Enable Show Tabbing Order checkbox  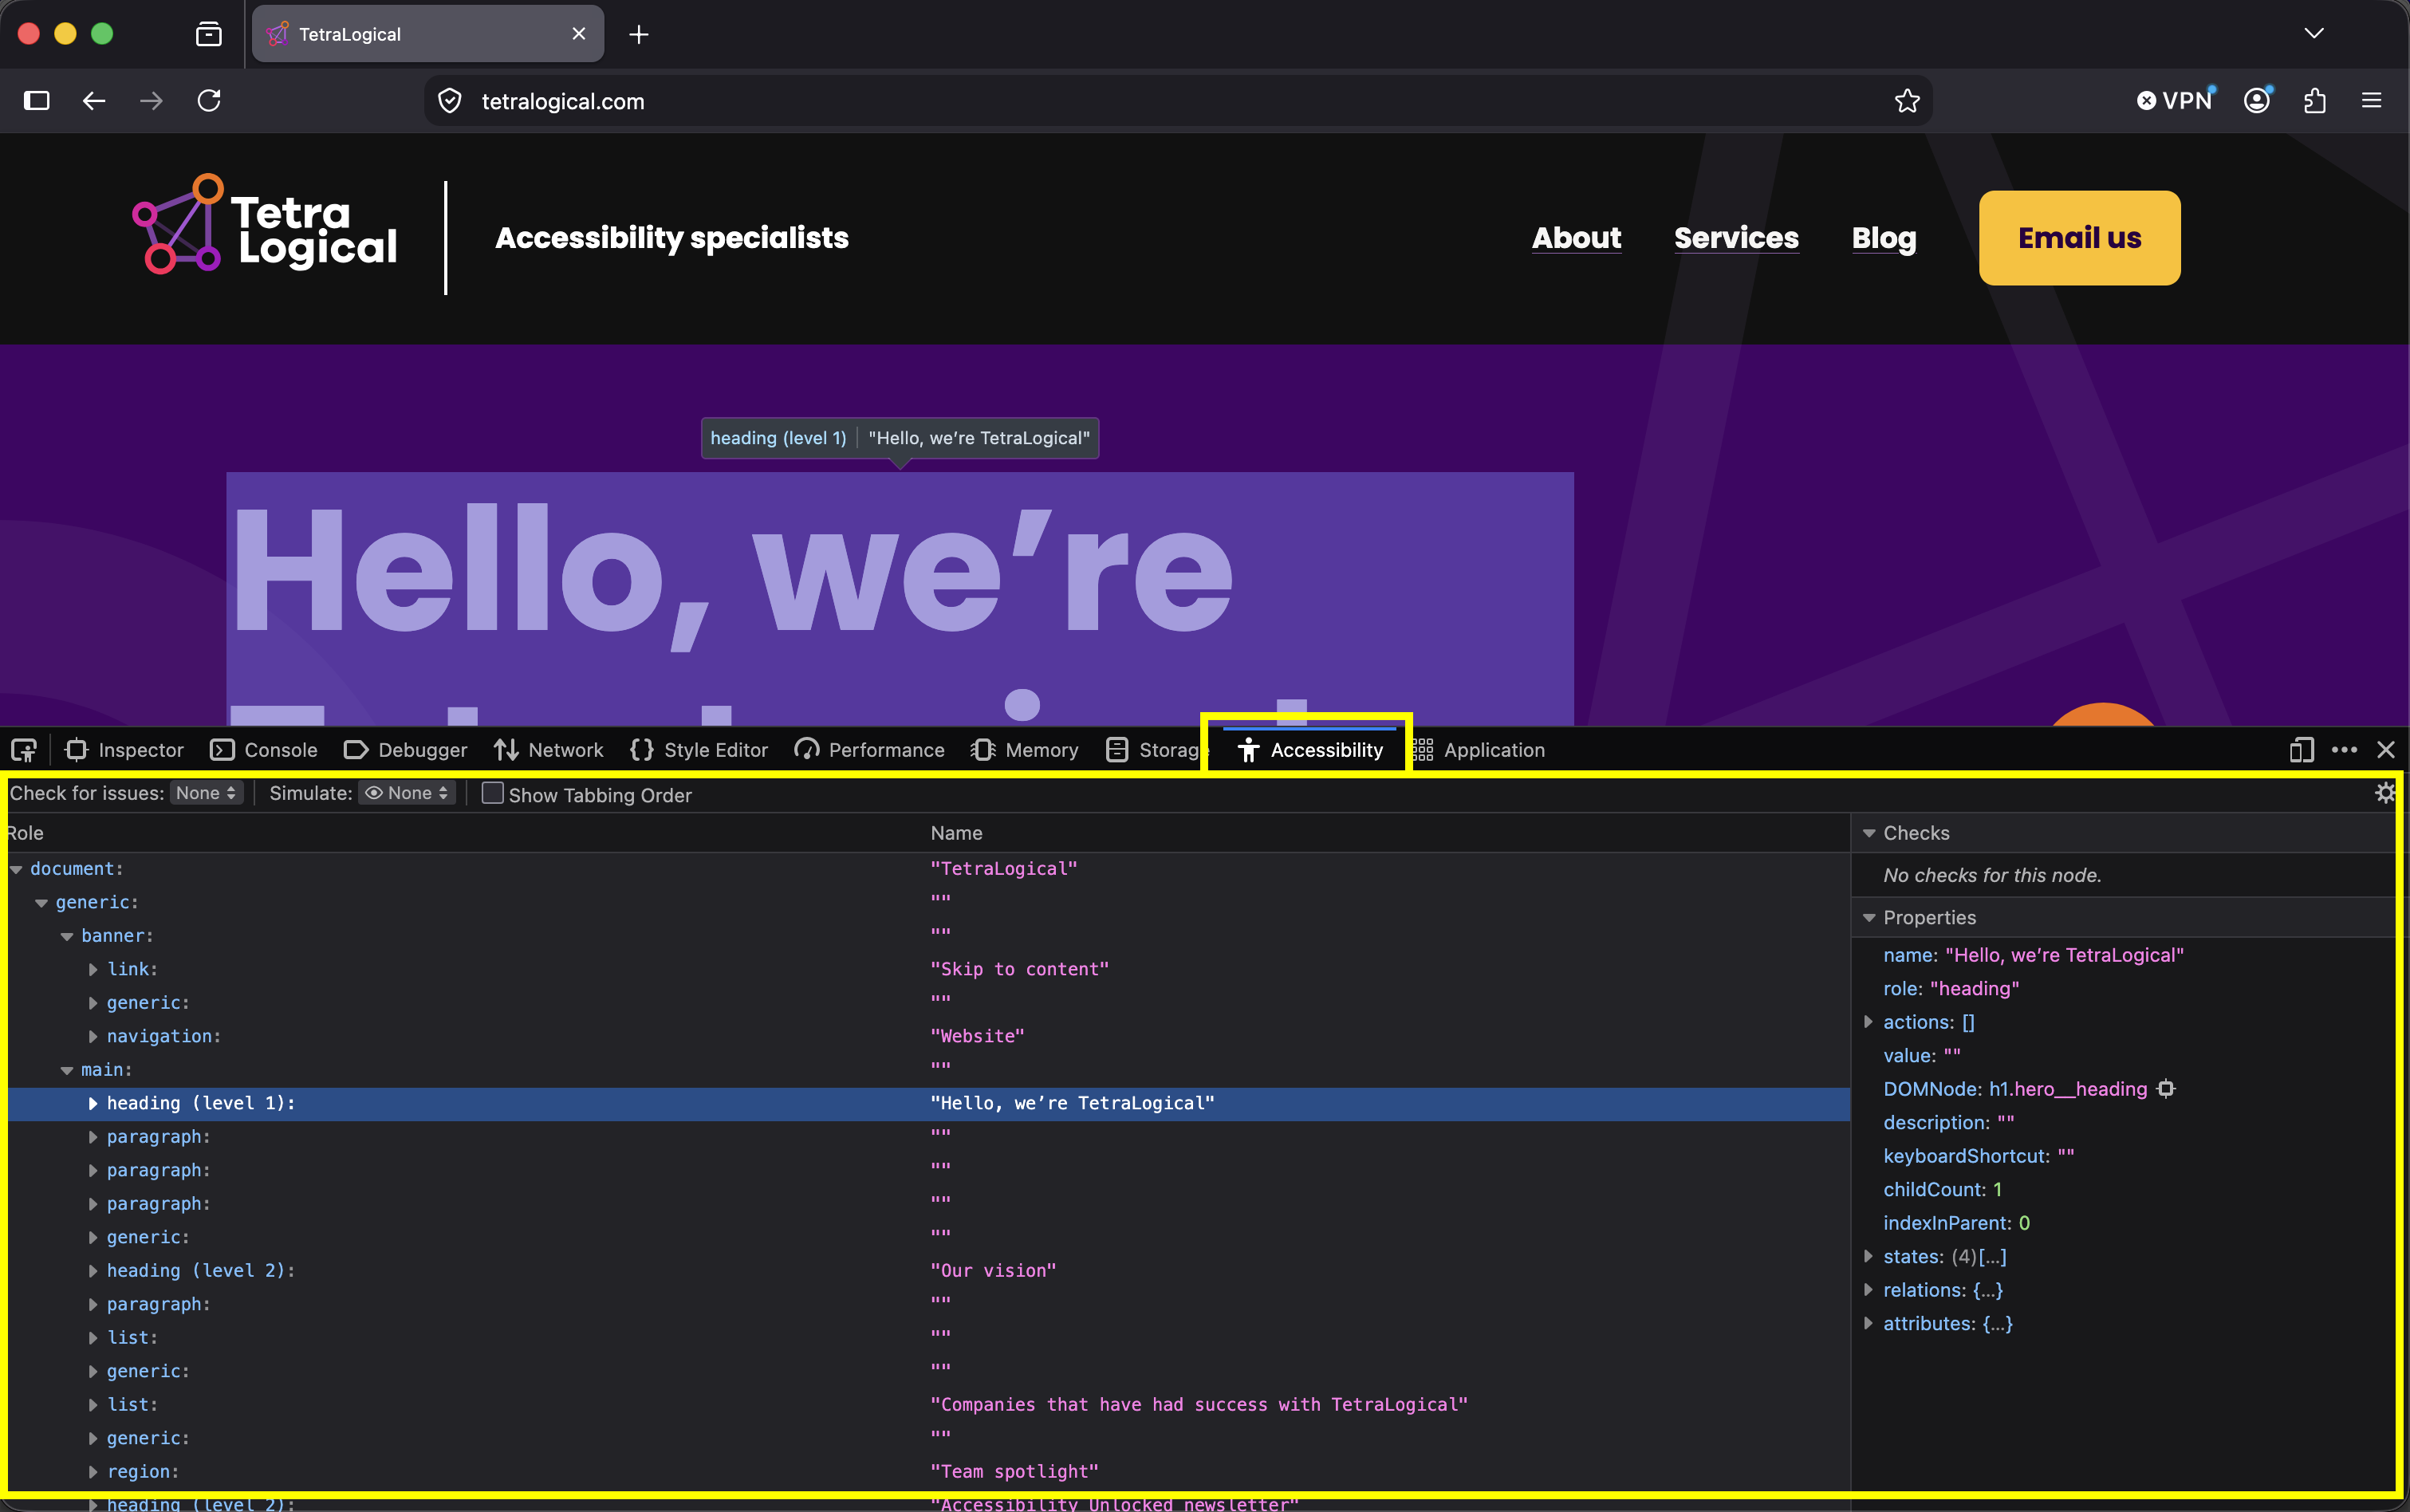click(x=492, y=793)
